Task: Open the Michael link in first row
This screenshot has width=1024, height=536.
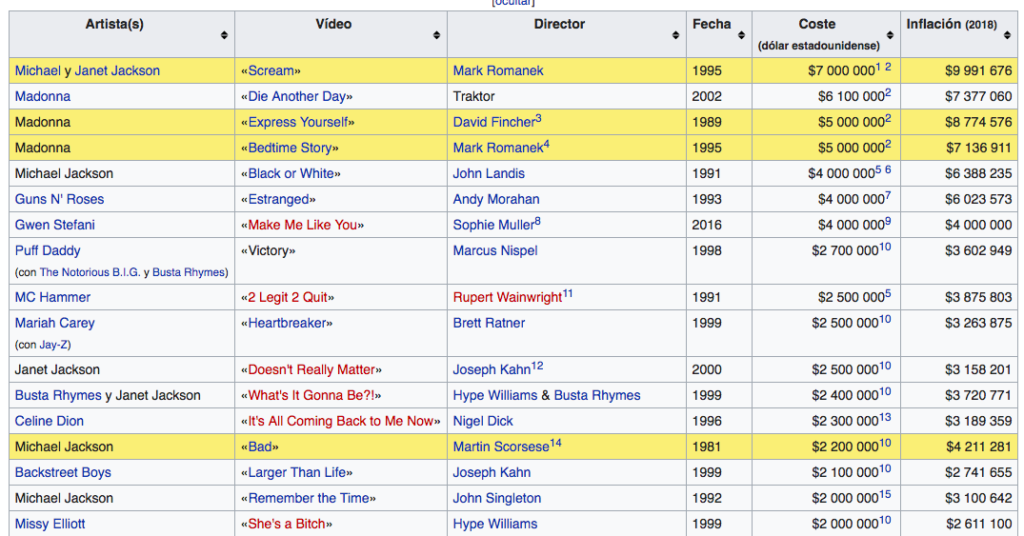Action: [x=37, y=71]
